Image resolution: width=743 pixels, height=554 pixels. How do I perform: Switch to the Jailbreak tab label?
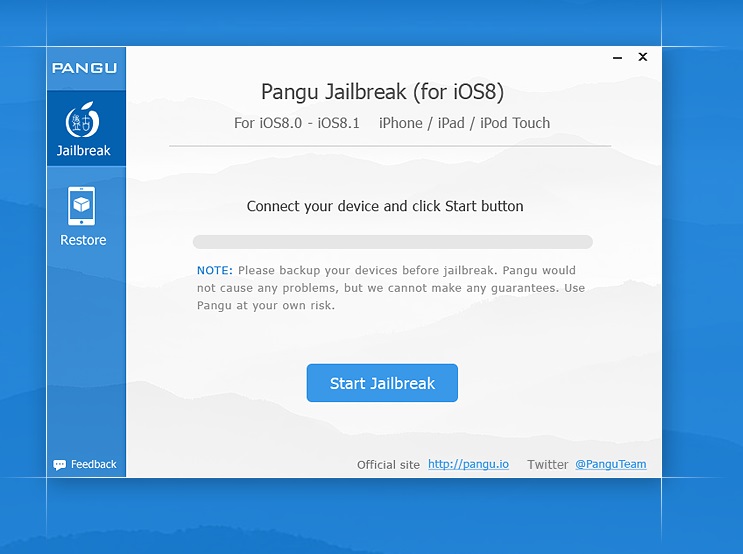click(83, 151)
